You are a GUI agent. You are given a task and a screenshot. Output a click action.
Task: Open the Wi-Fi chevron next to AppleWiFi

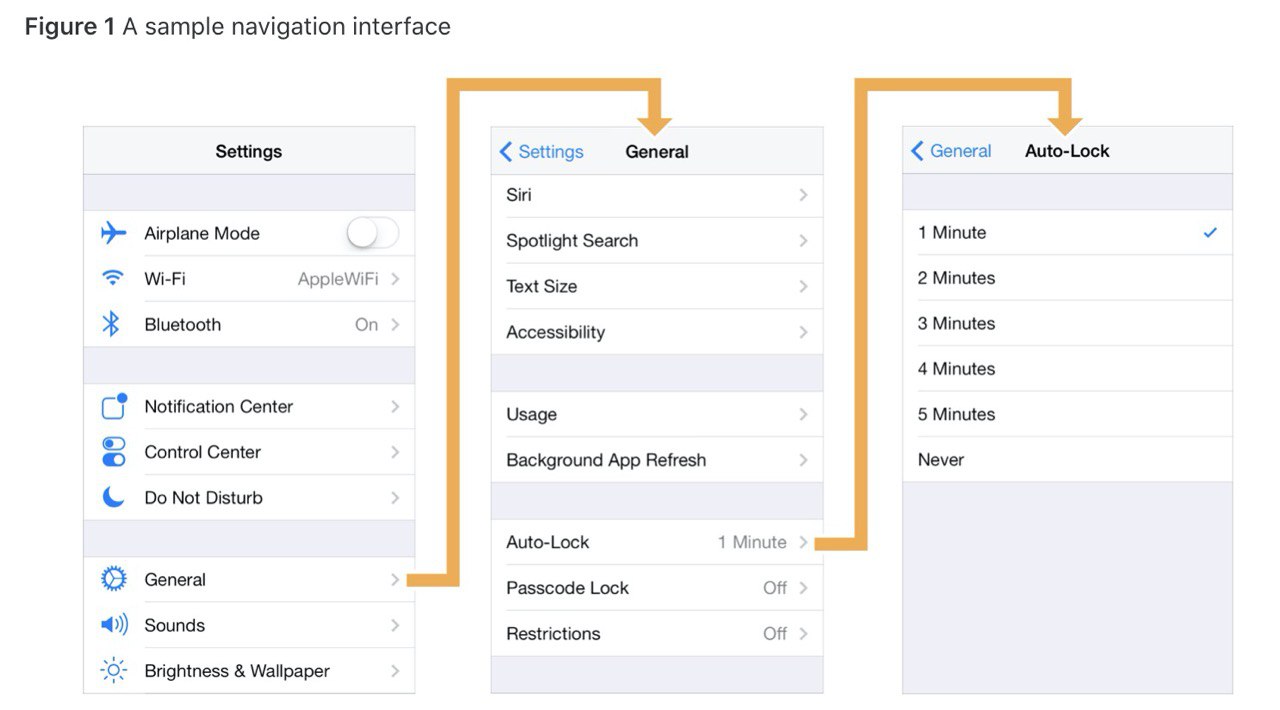(395, 279)
